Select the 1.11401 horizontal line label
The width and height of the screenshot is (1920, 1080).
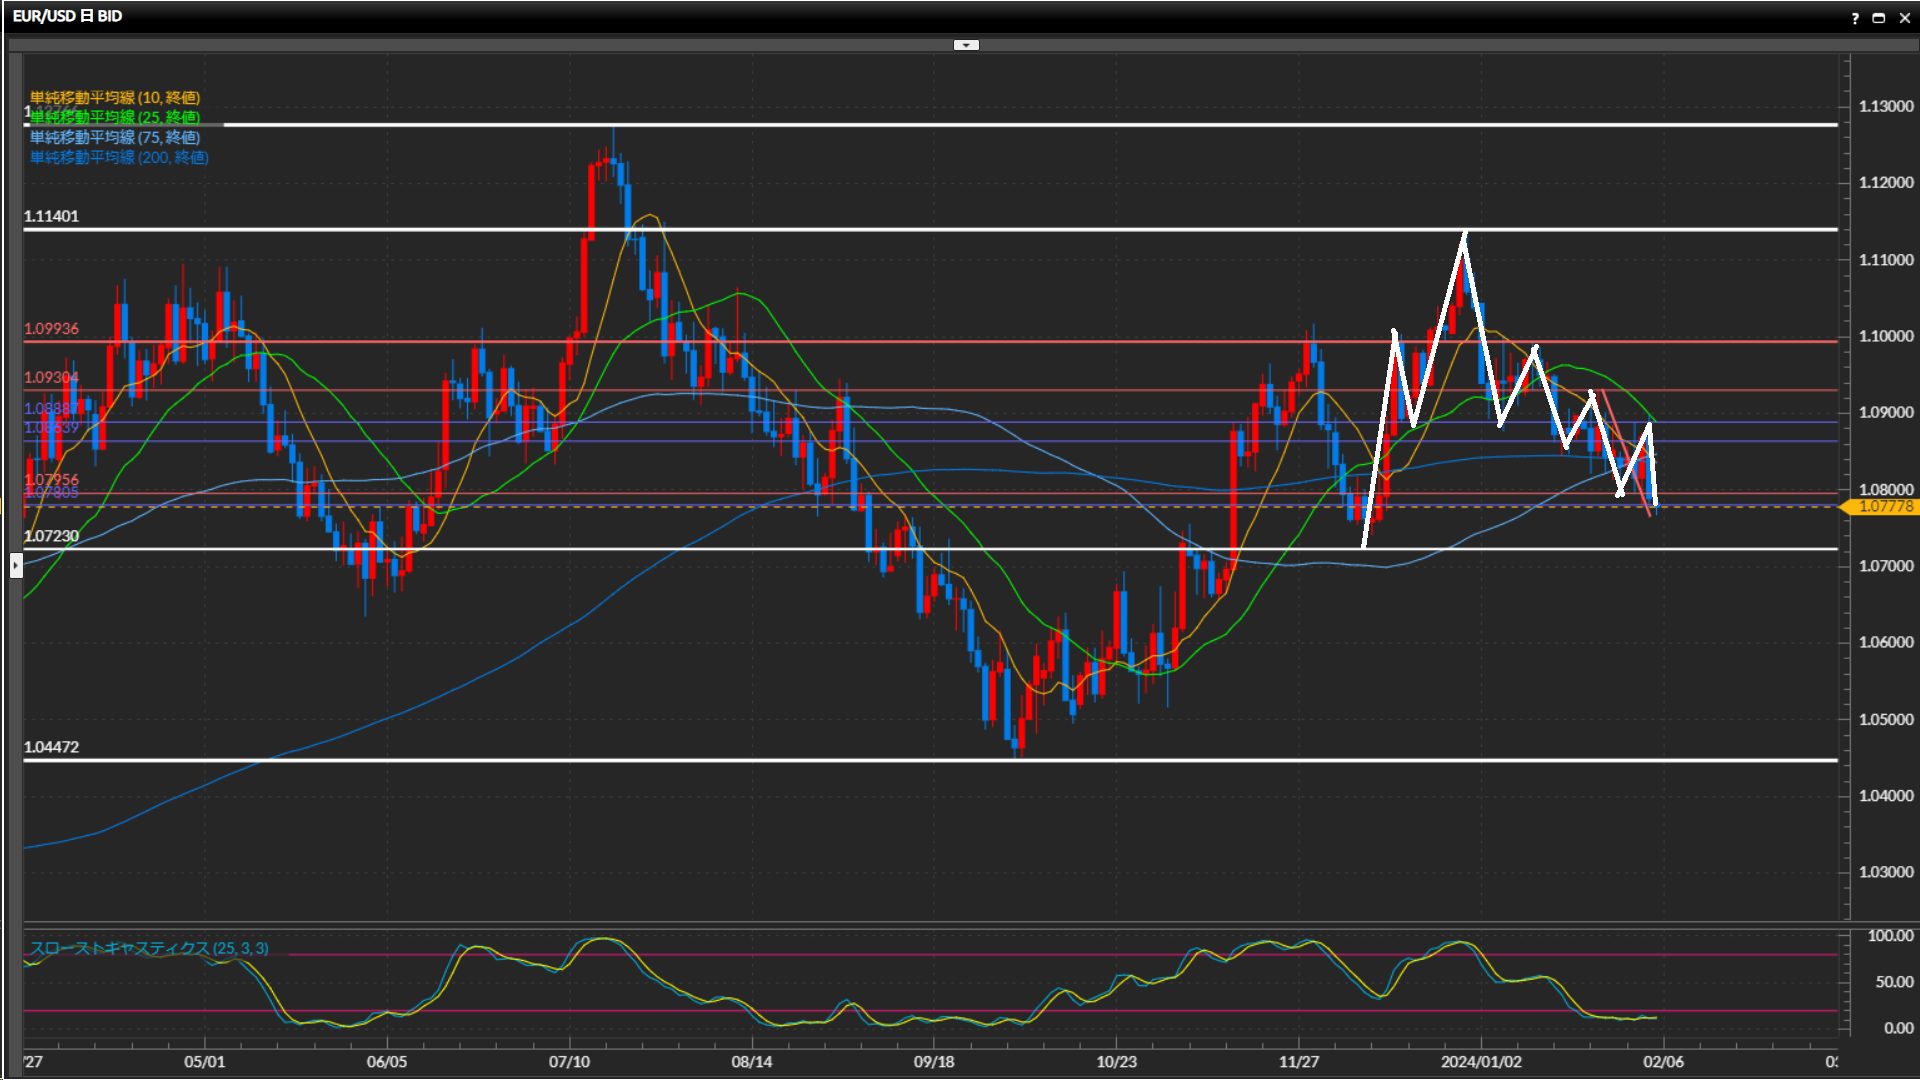pyautogui.click(x=51, y=216)
